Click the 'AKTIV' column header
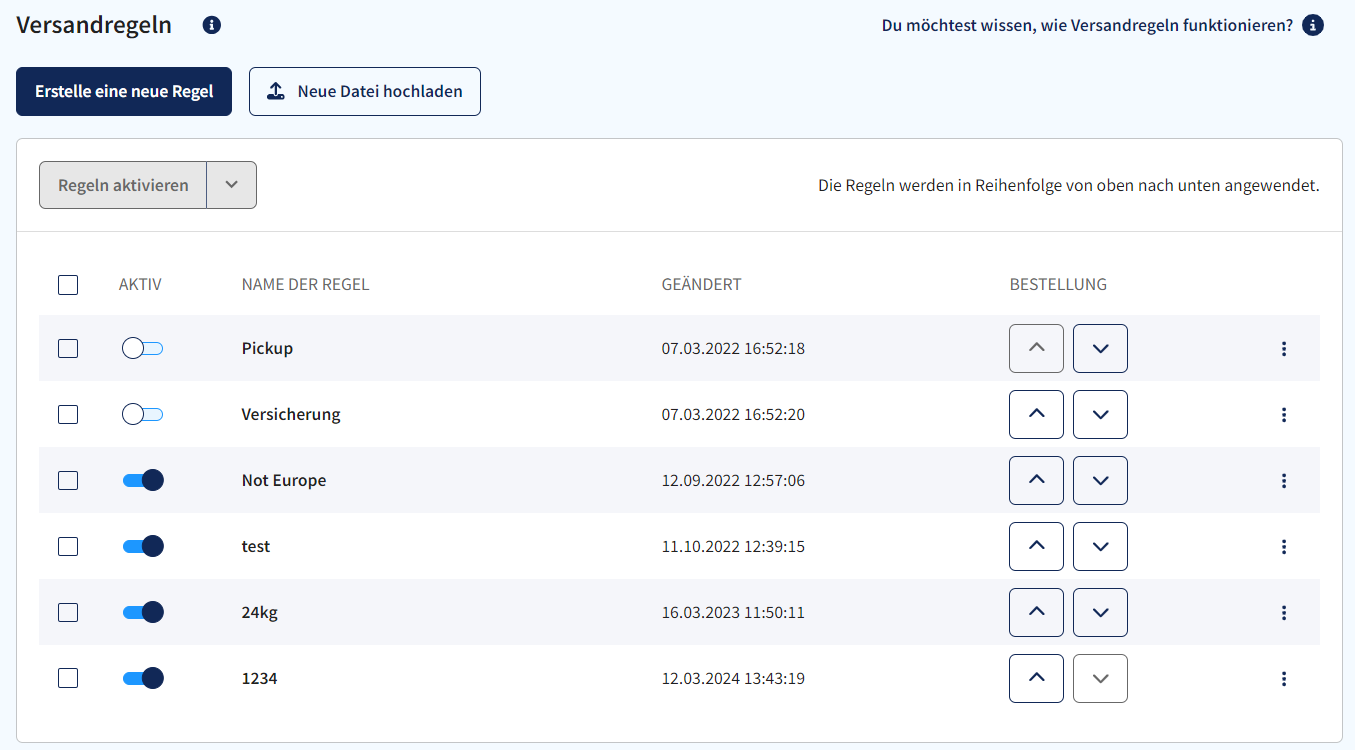The height and width of the screenshot is (750, 1355). [x=140, y=285]
